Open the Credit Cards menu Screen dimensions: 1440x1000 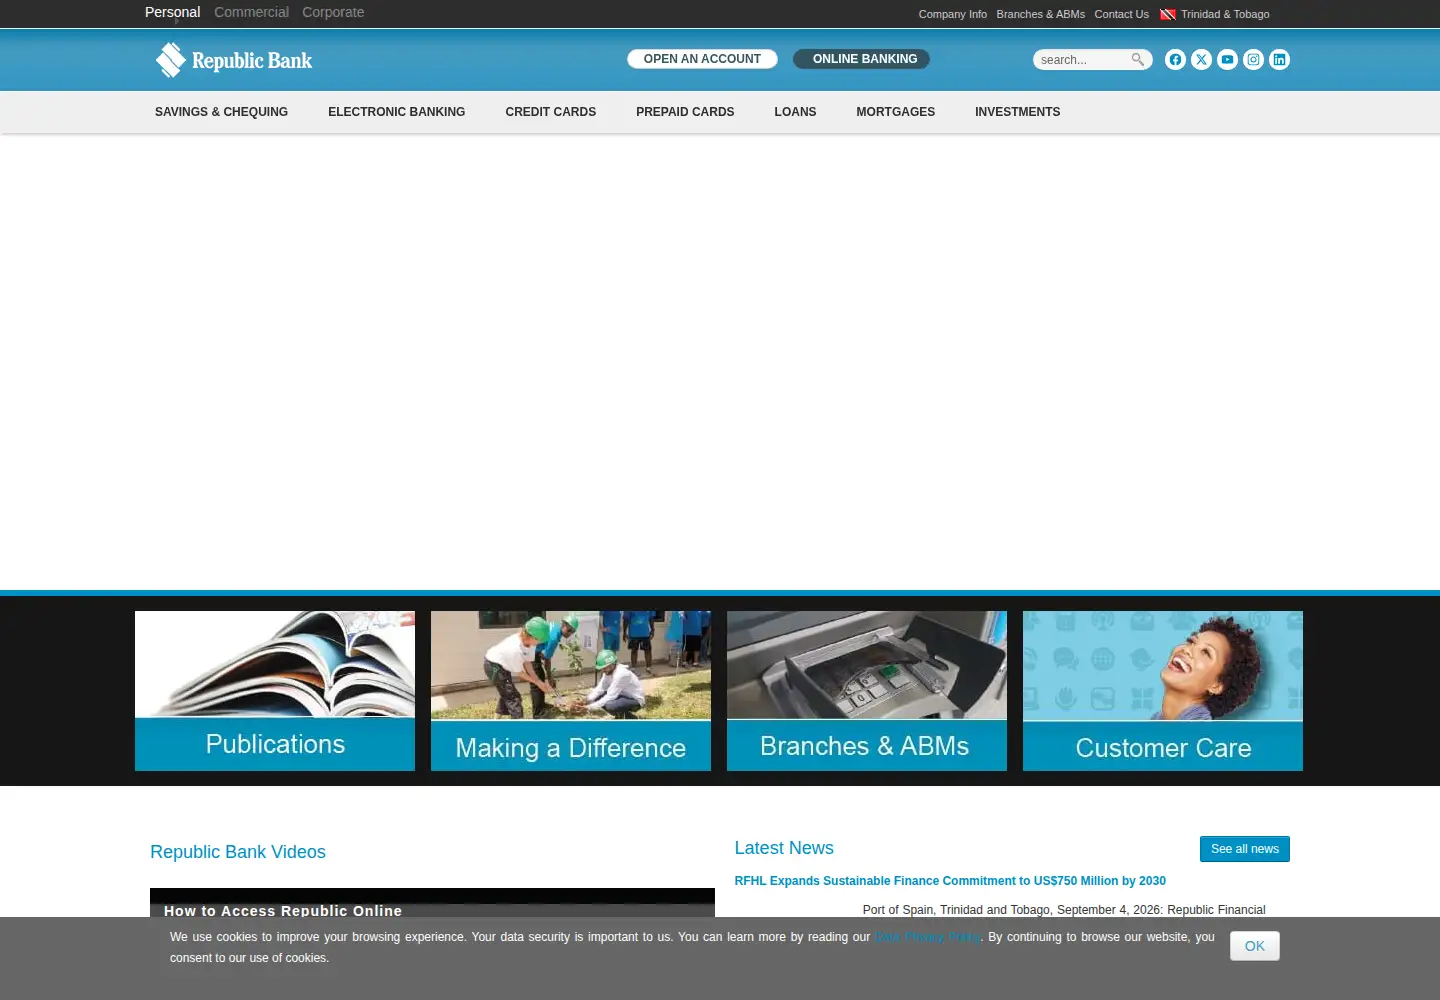point(551,112)
